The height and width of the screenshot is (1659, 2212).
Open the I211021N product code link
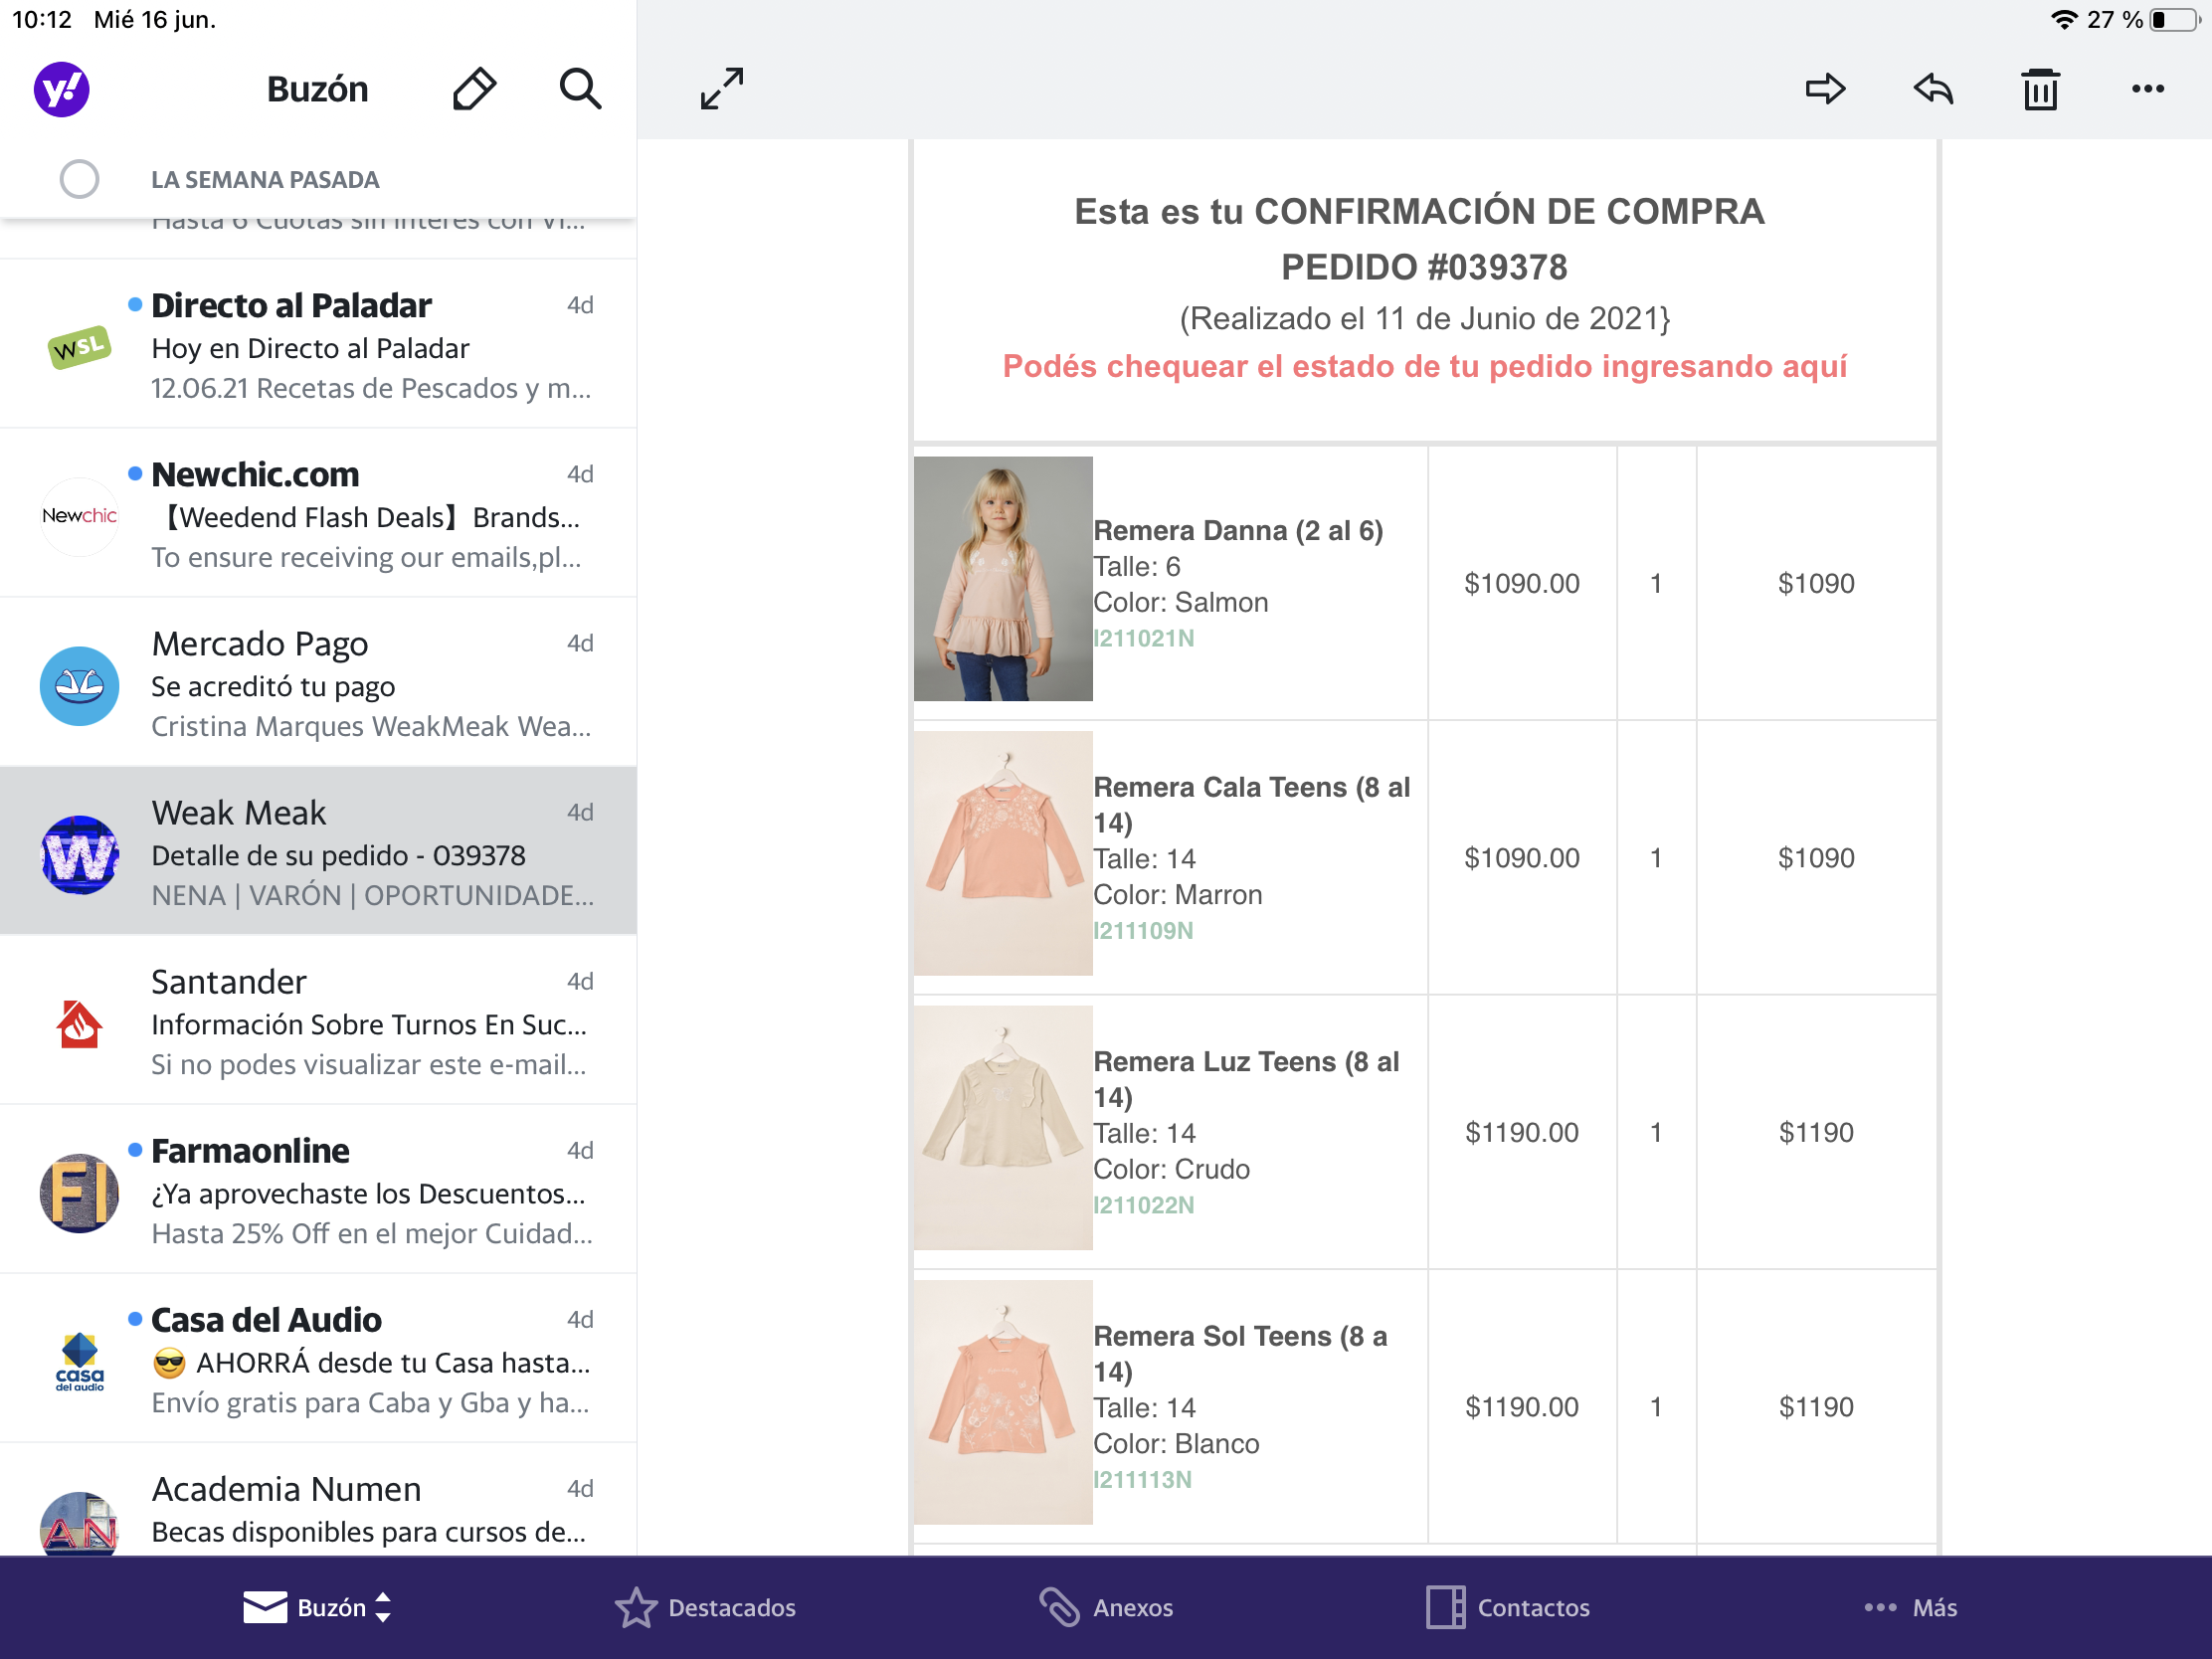pos(1143,638)
